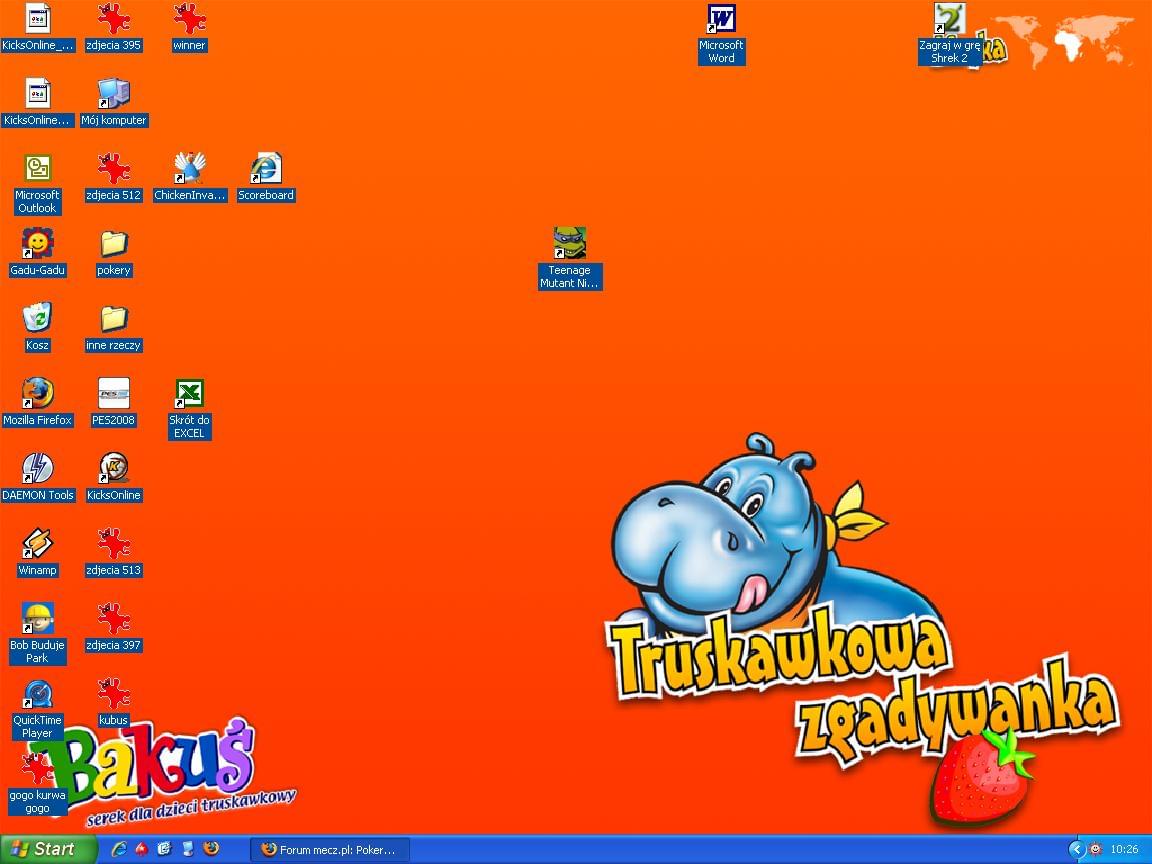Launch Firefox from the Quick Launch bar
This screenshot has height=864, width=1152.
point(212,849)
